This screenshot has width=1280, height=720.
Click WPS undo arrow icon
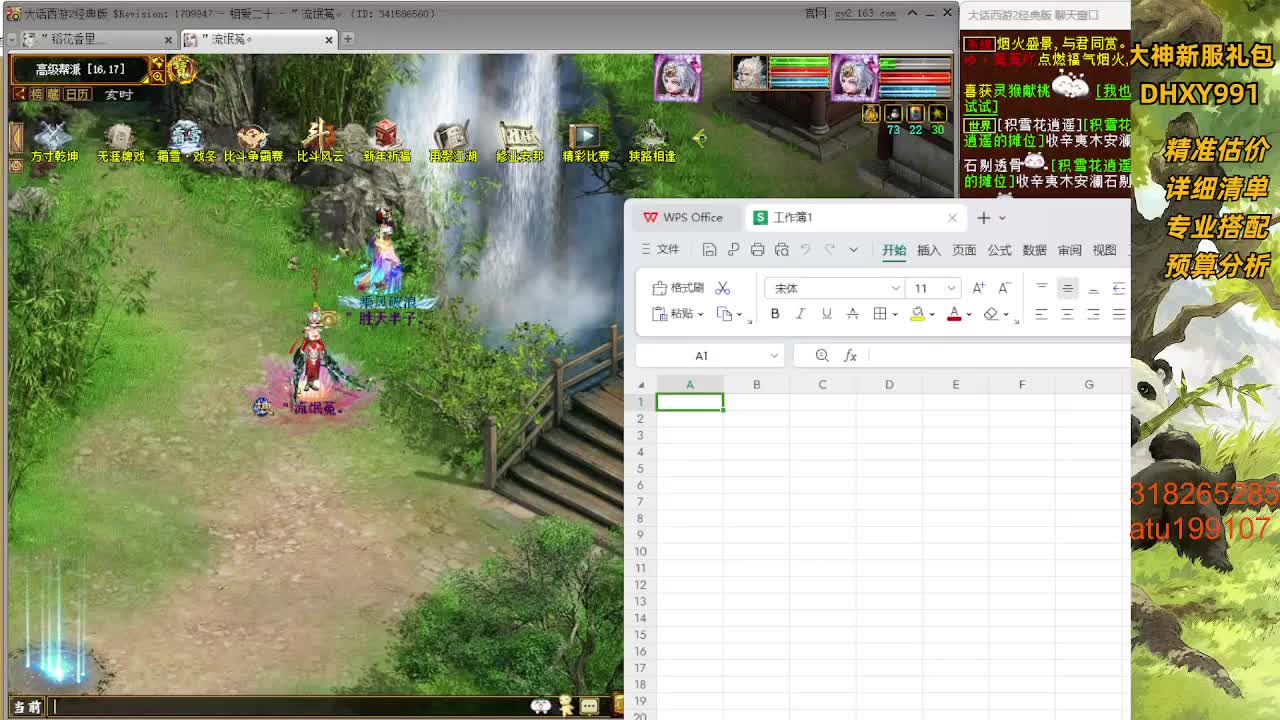[x=806, y=249]
